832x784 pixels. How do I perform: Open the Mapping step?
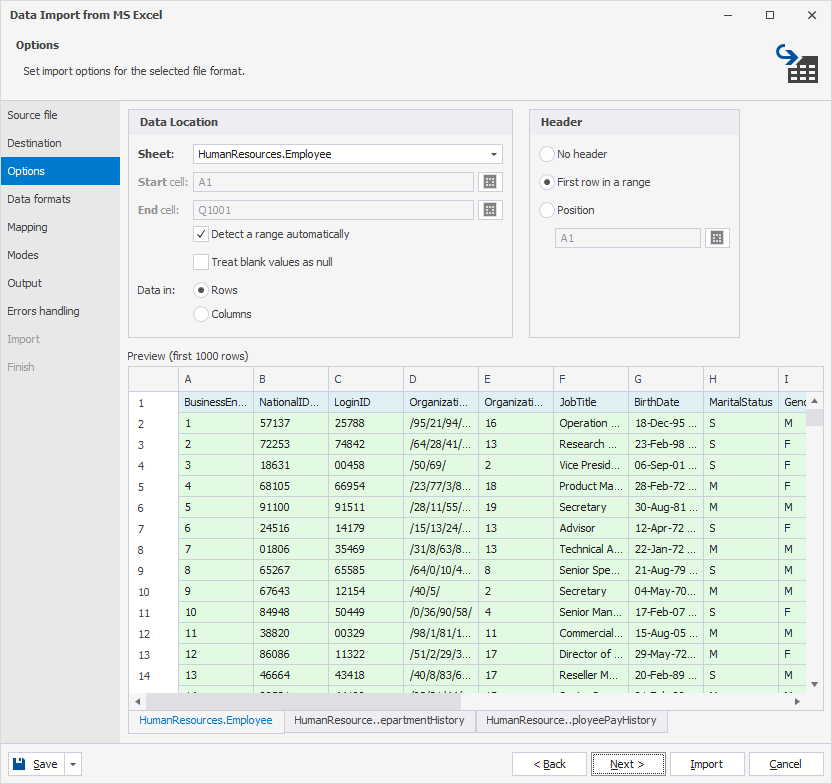[60, 227]
